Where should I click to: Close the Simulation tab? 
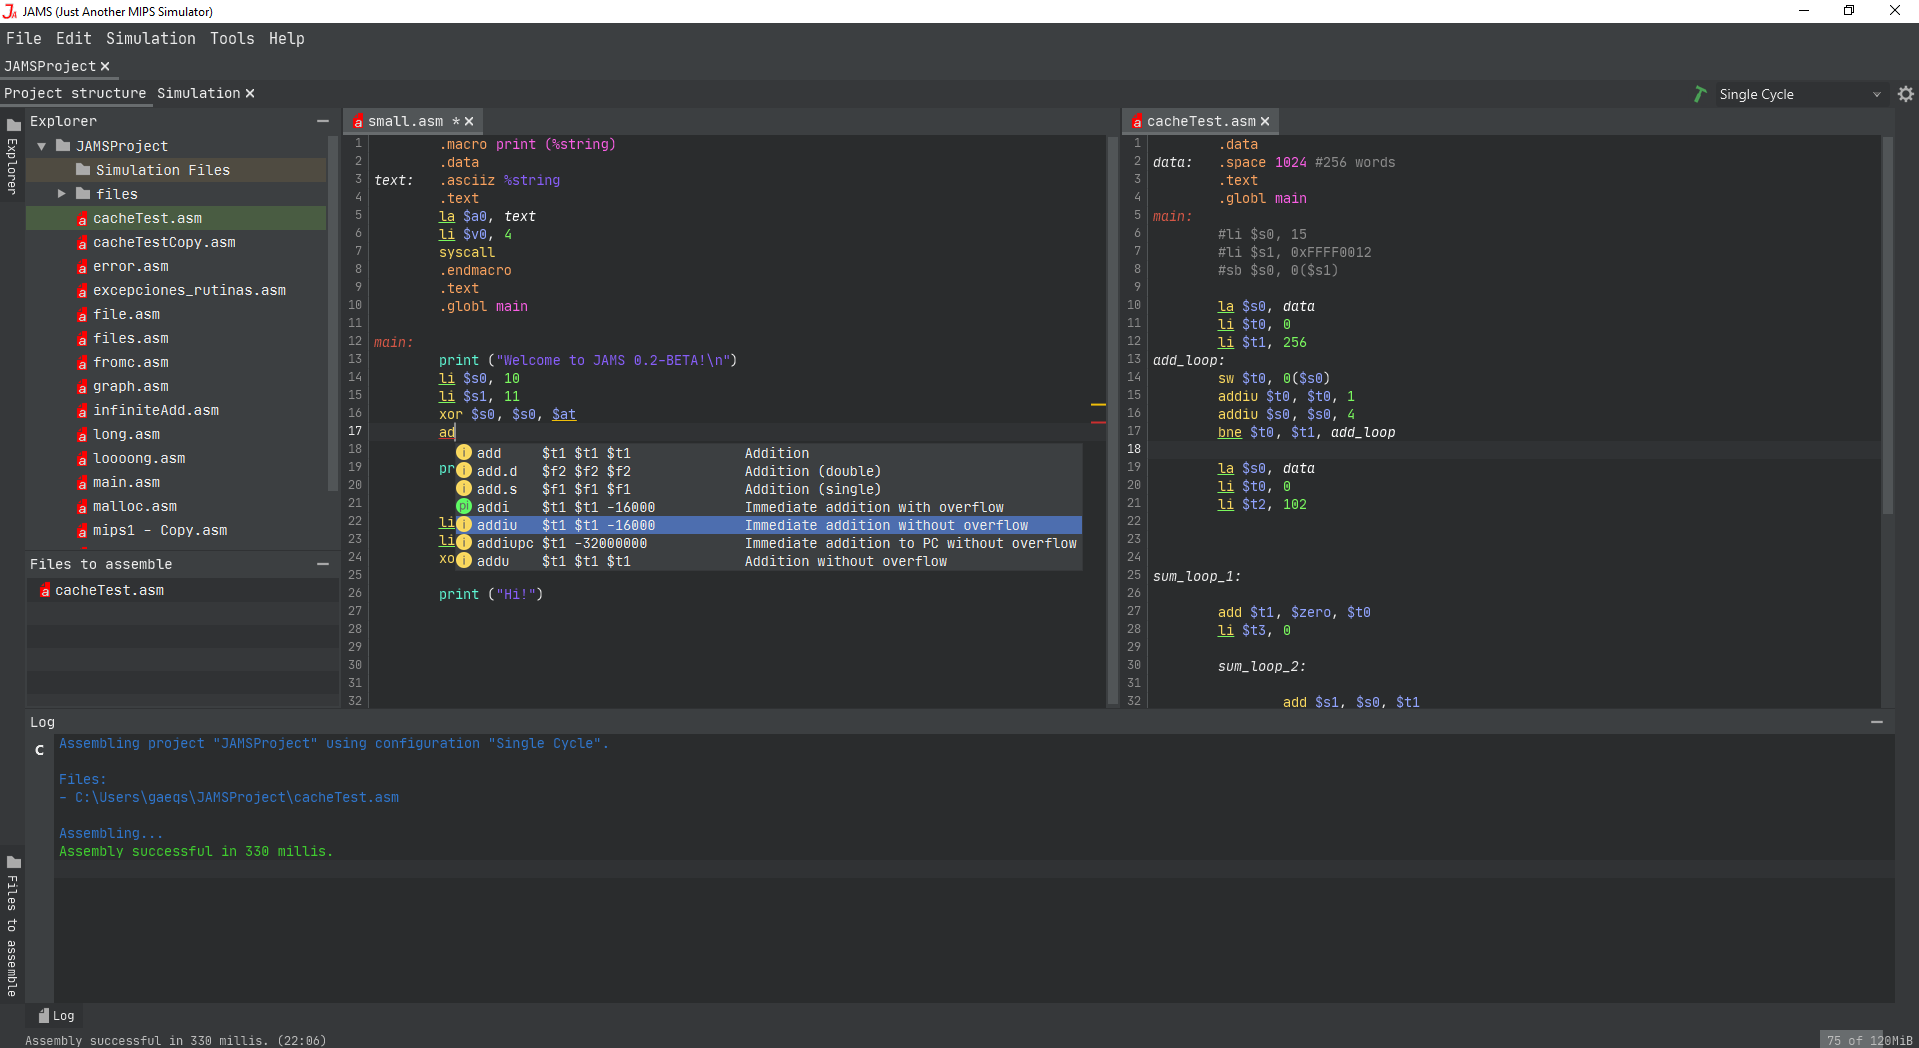click(250, 93)
